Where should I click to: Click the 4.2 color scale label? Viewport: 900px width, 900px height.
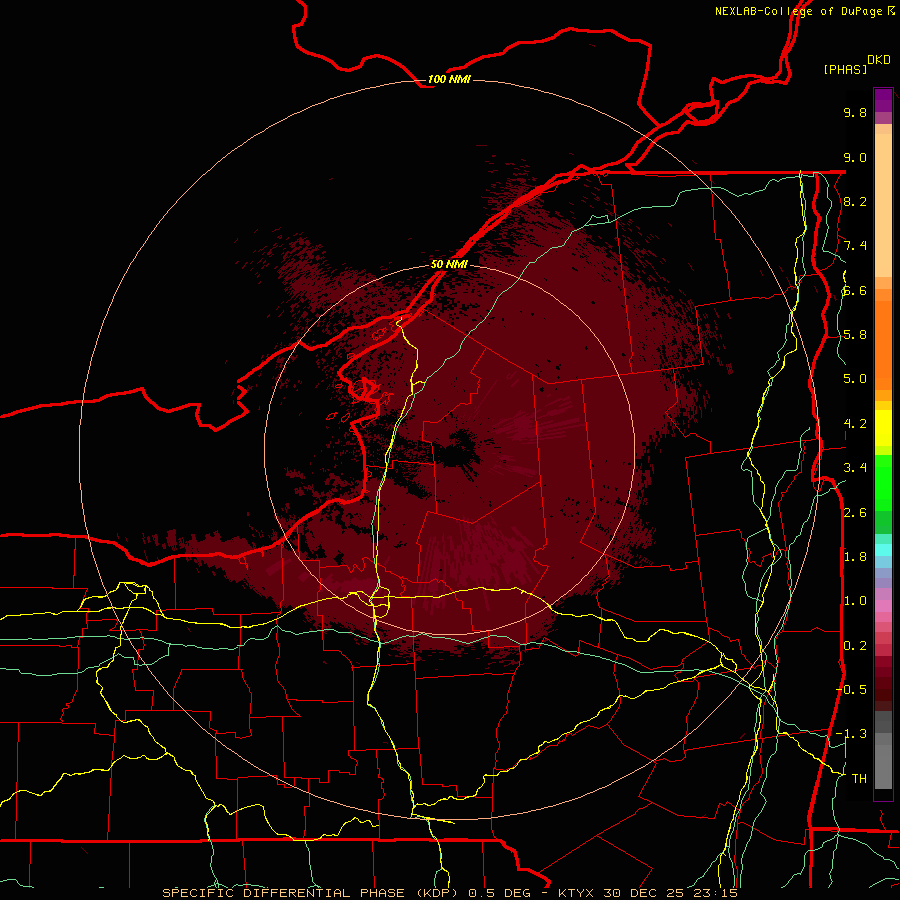(855, 424)
